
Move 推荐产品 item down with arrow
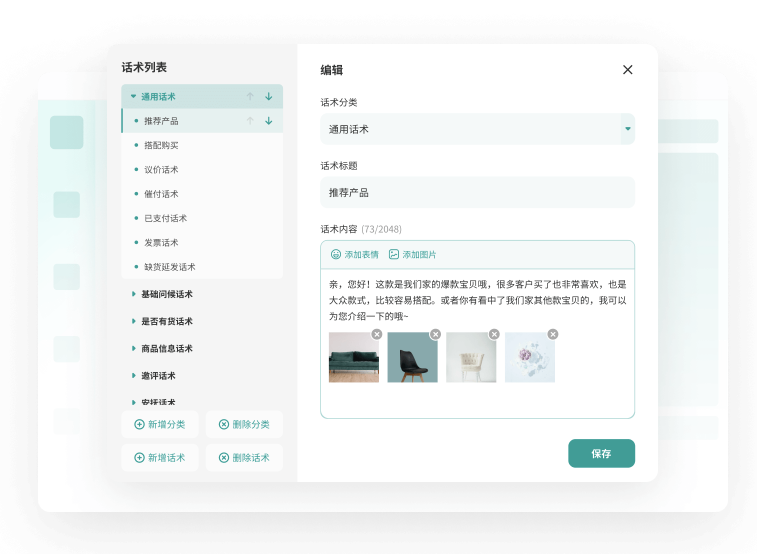click(268, 121)
